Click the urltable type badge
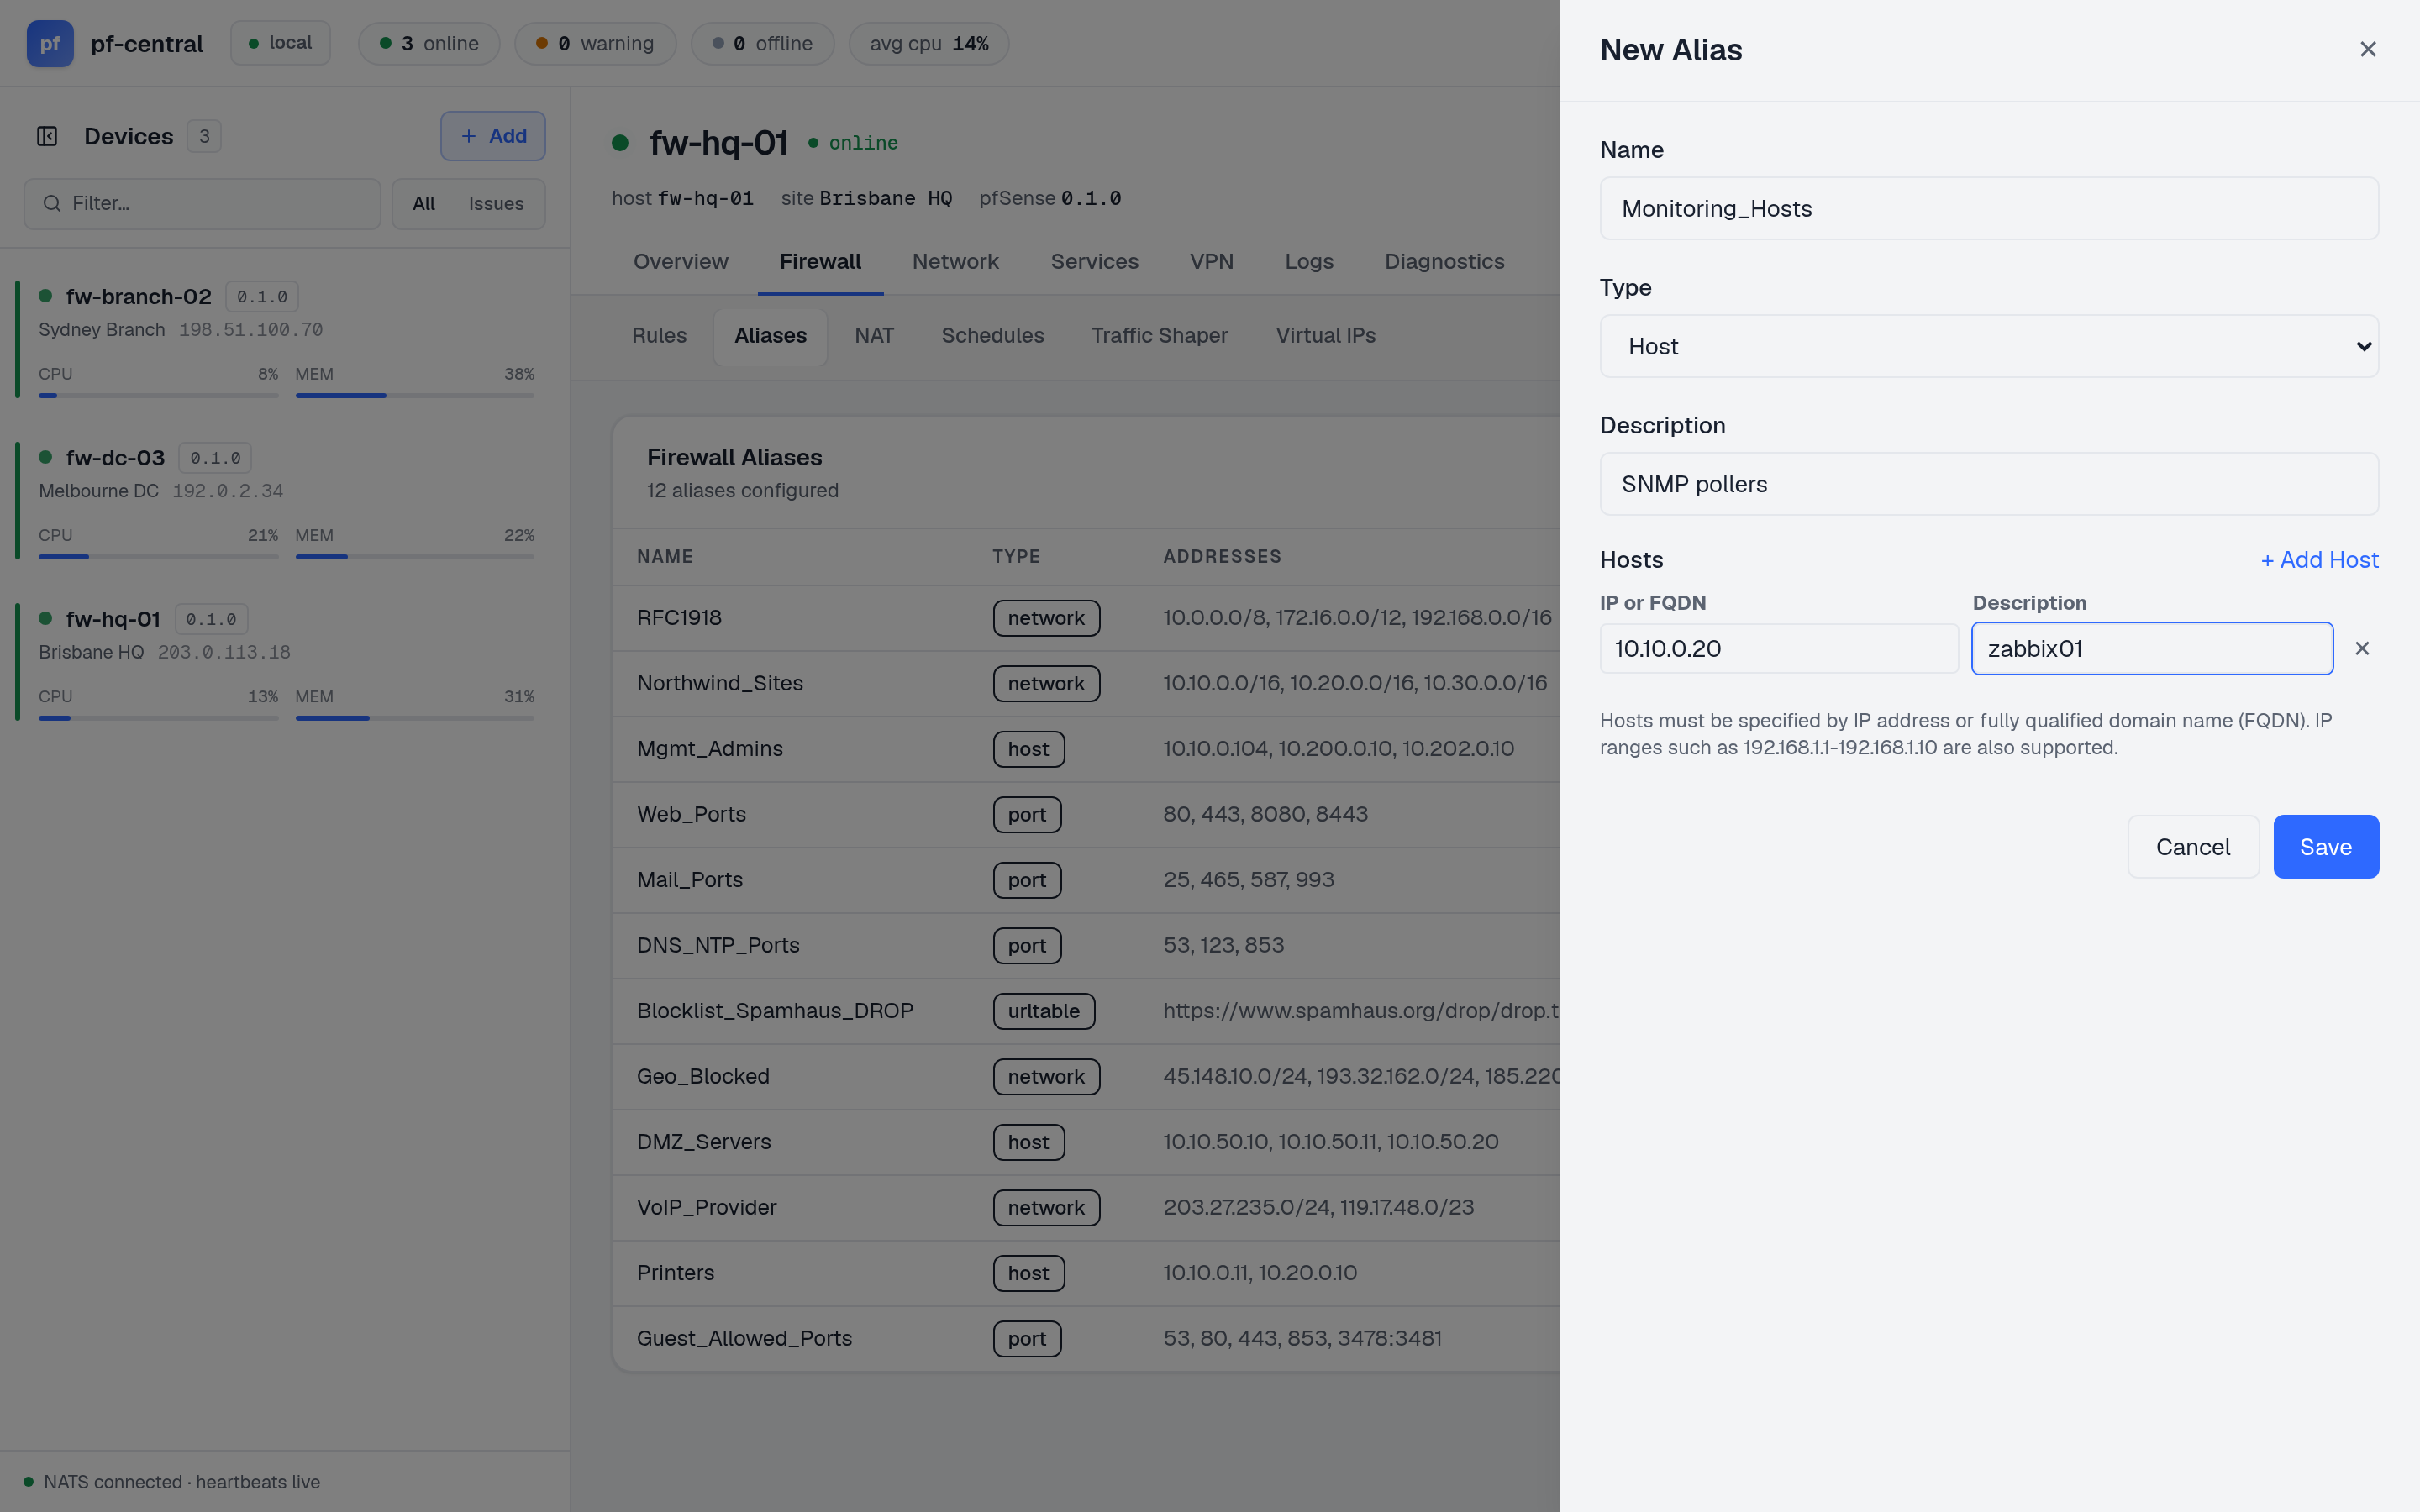This screenshot has width=2420, height=1512. (1043, 1011)
